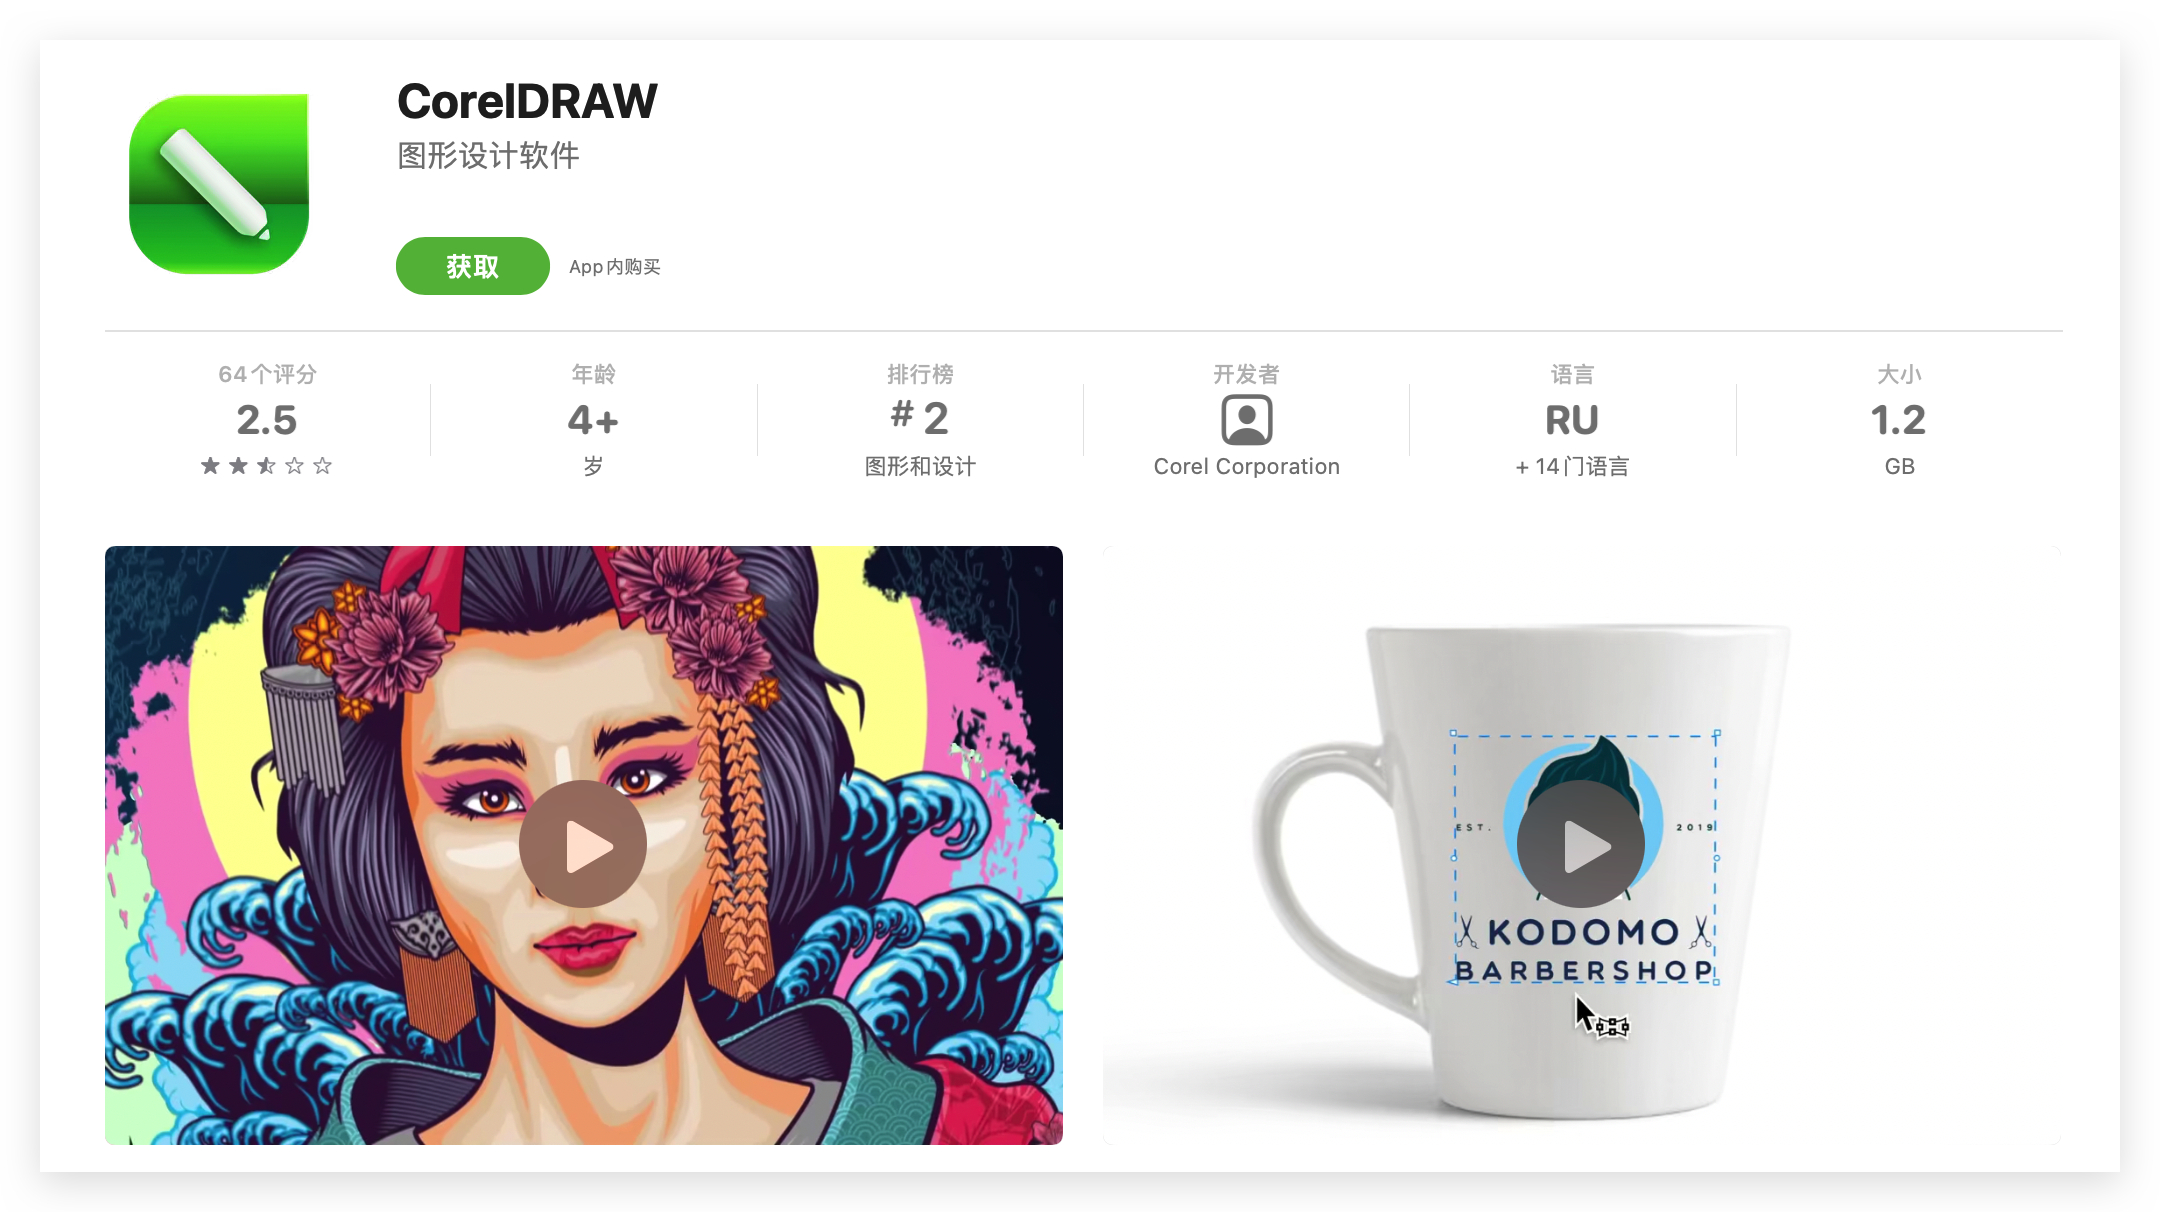Open the #2 chart ranking
Screen dimensions: 2160x1212
920,417
